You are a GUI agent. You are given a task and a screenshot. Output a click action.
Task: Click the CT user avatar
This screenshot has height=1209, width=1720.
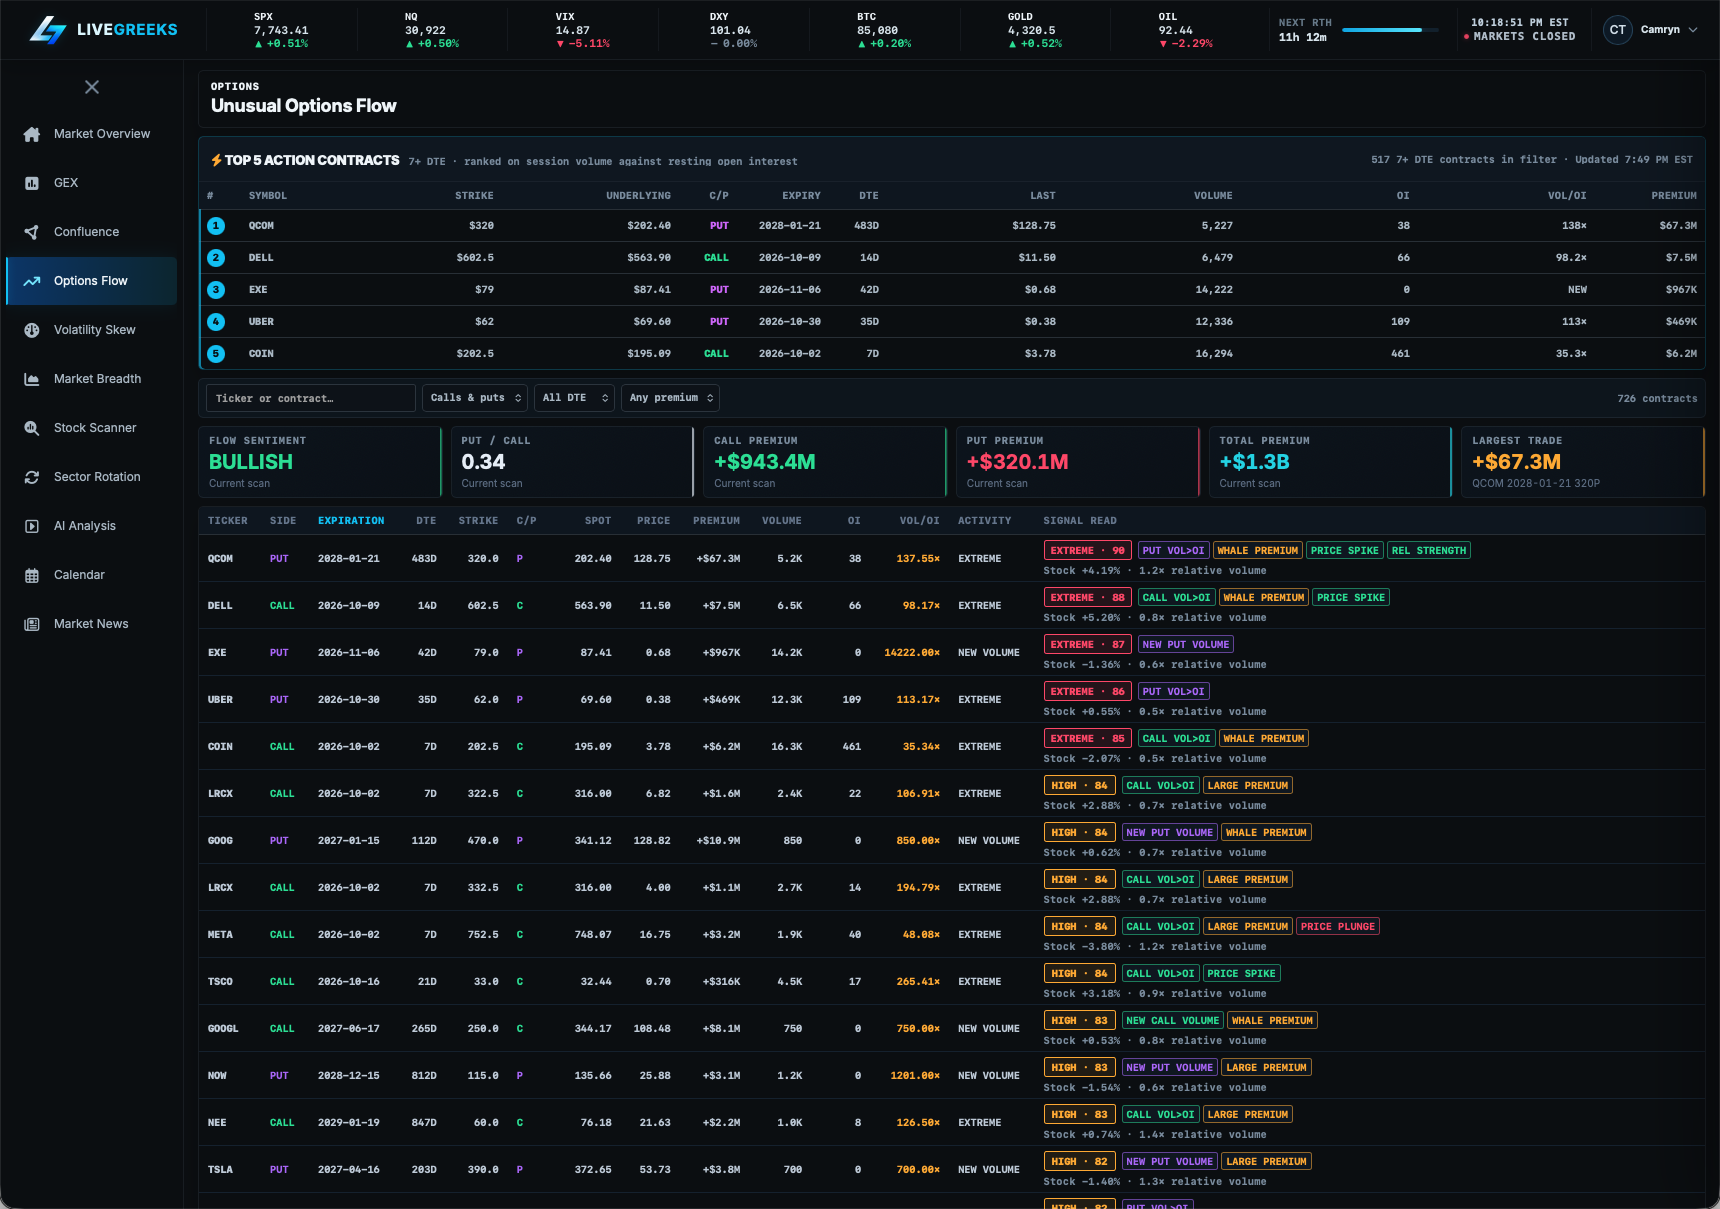pyautogui.click(x=1617, y=30)
